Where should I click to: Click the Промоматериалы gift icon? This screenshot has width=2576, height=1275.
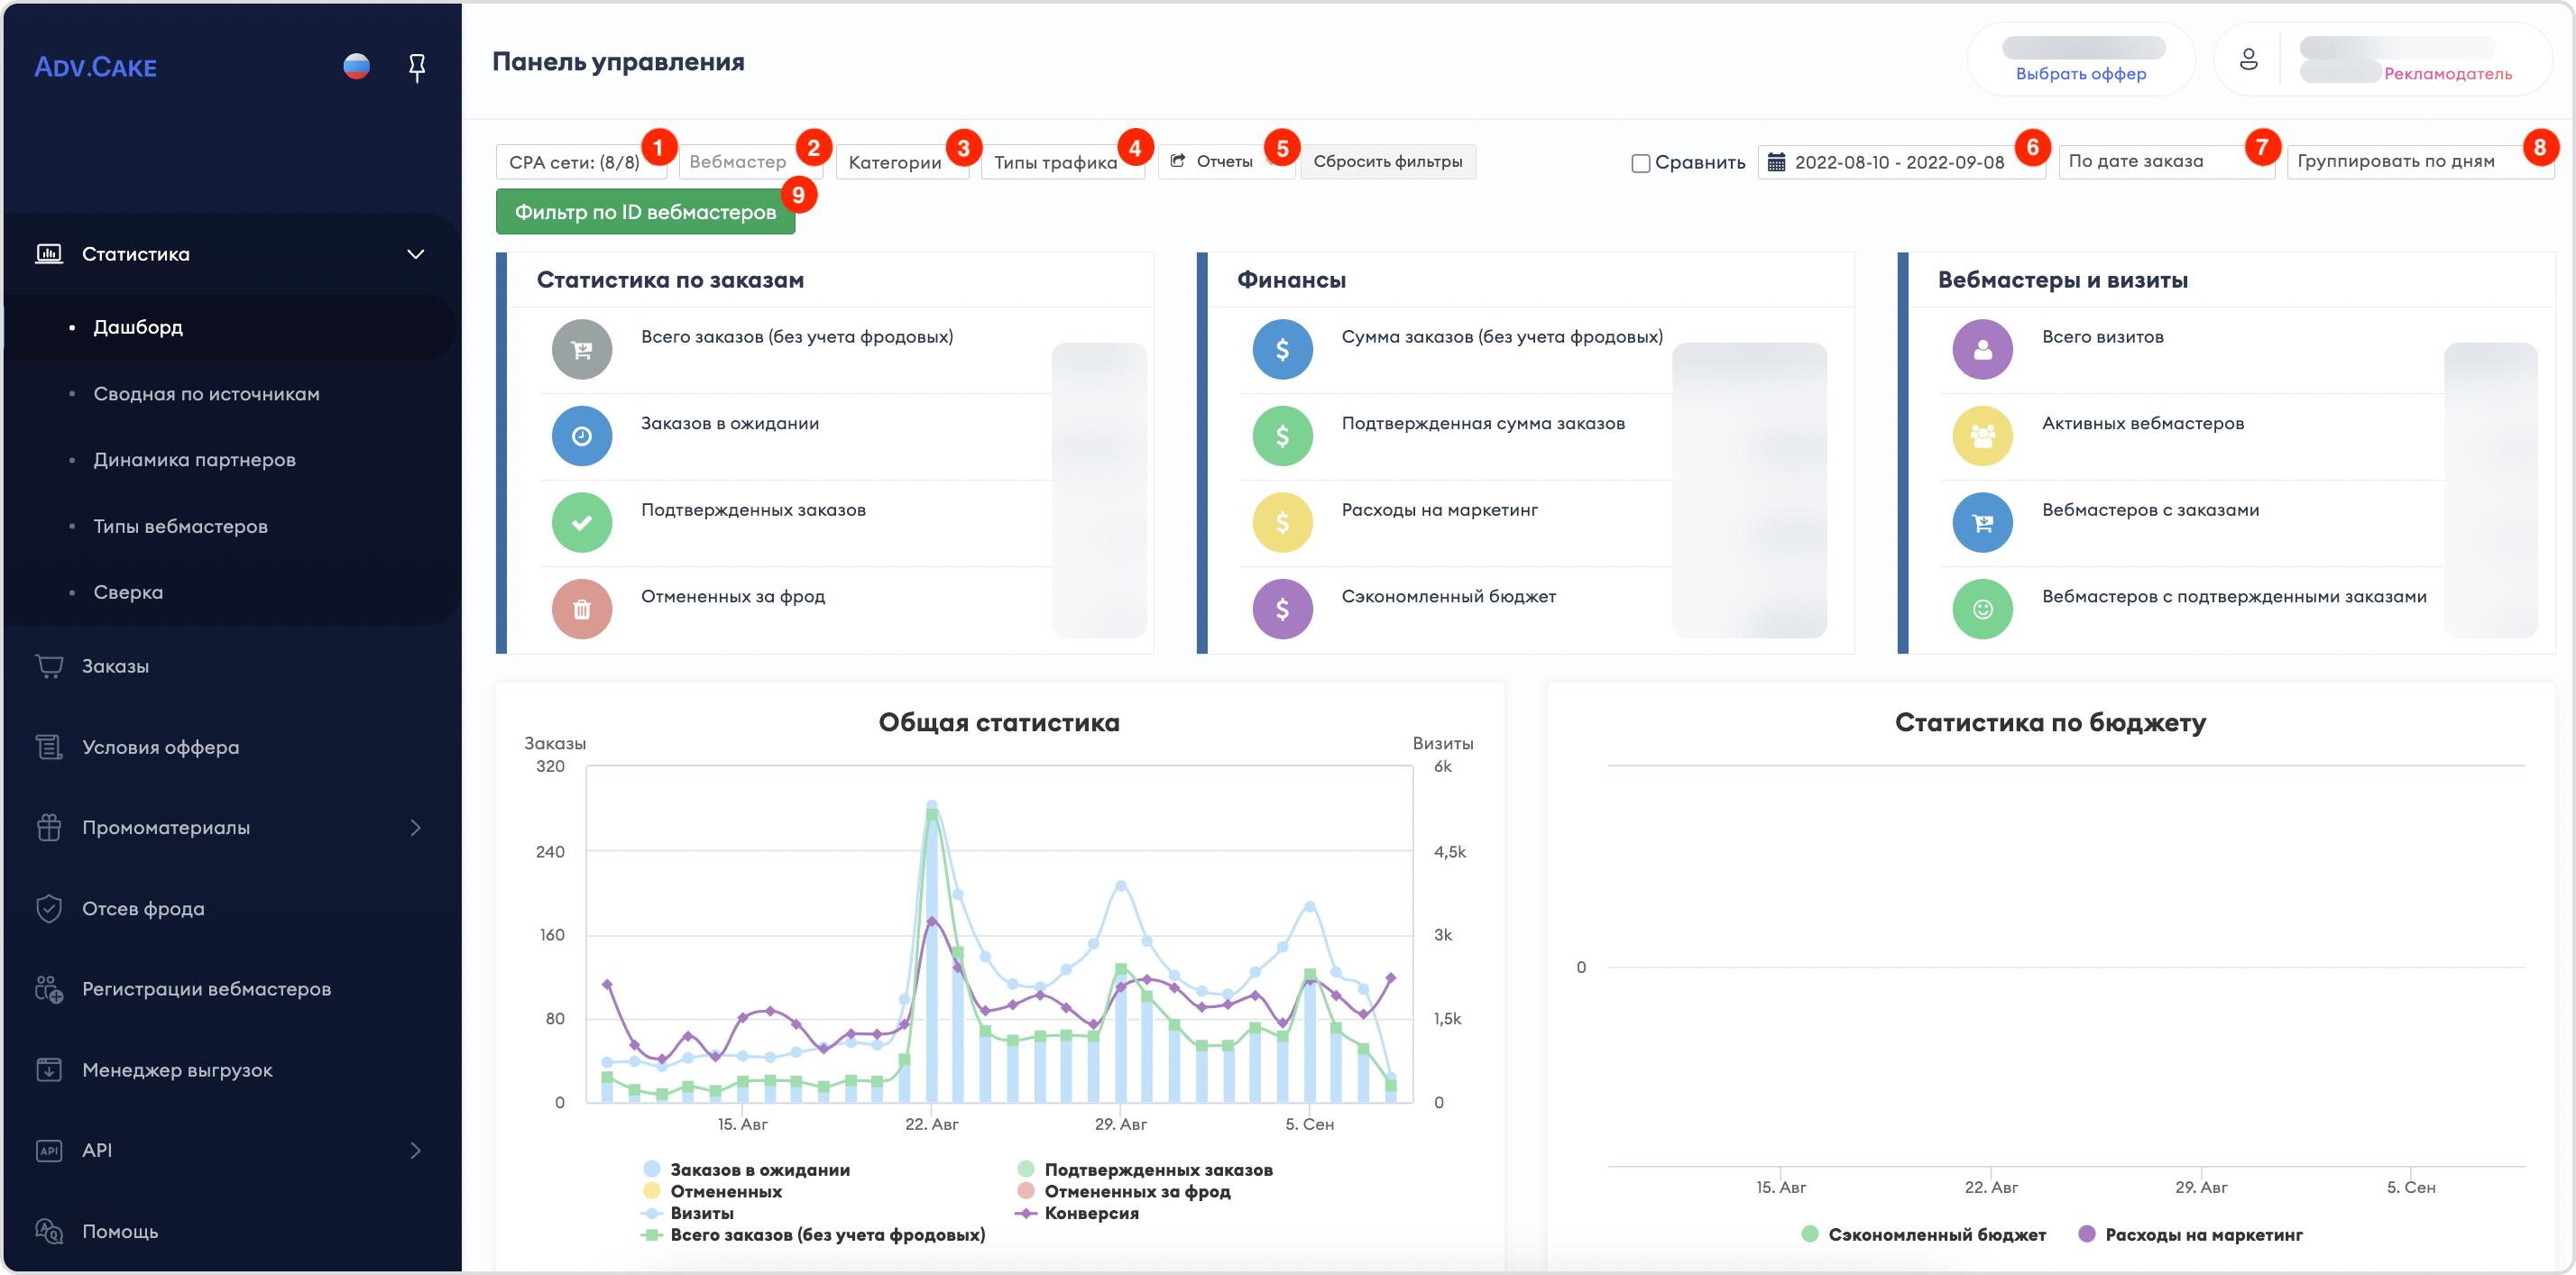click(x=49, y=828)
